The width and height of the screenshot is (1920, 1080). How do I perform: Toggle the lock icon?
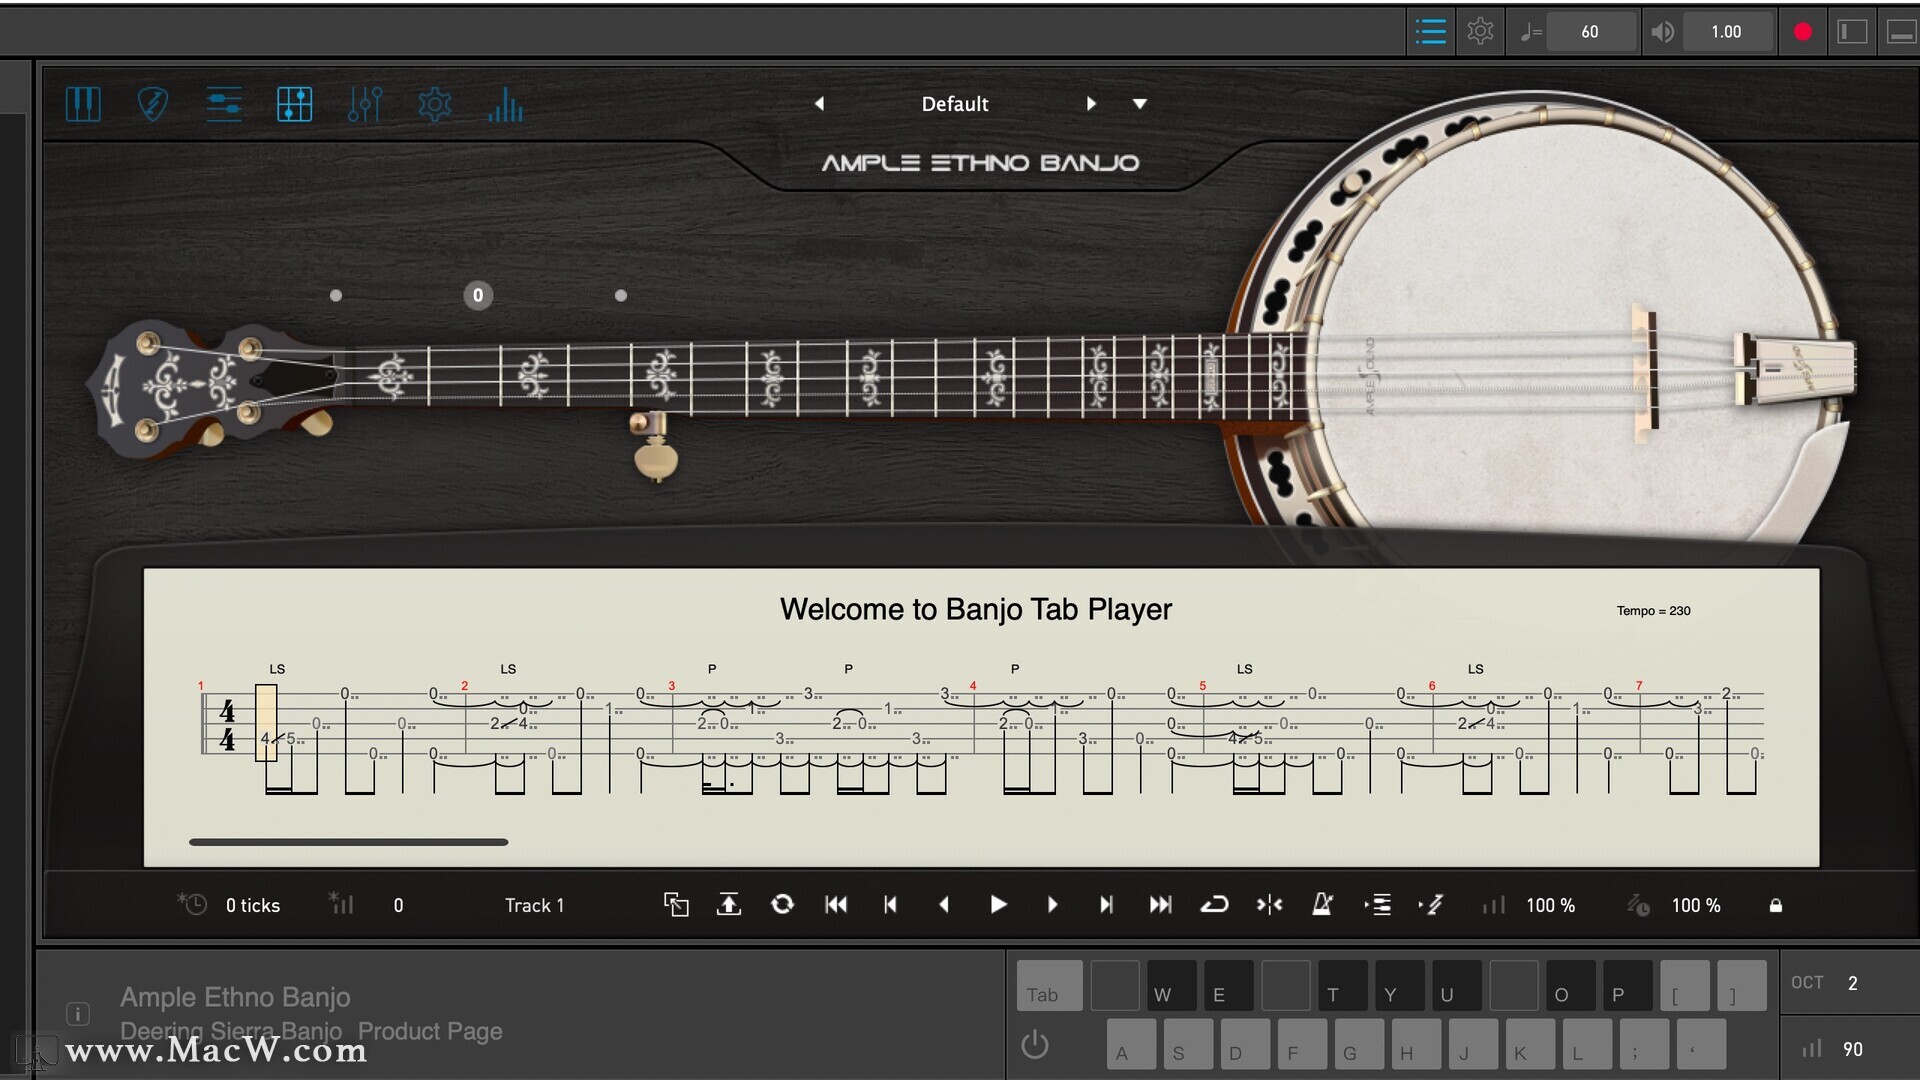pos(1776,905)
